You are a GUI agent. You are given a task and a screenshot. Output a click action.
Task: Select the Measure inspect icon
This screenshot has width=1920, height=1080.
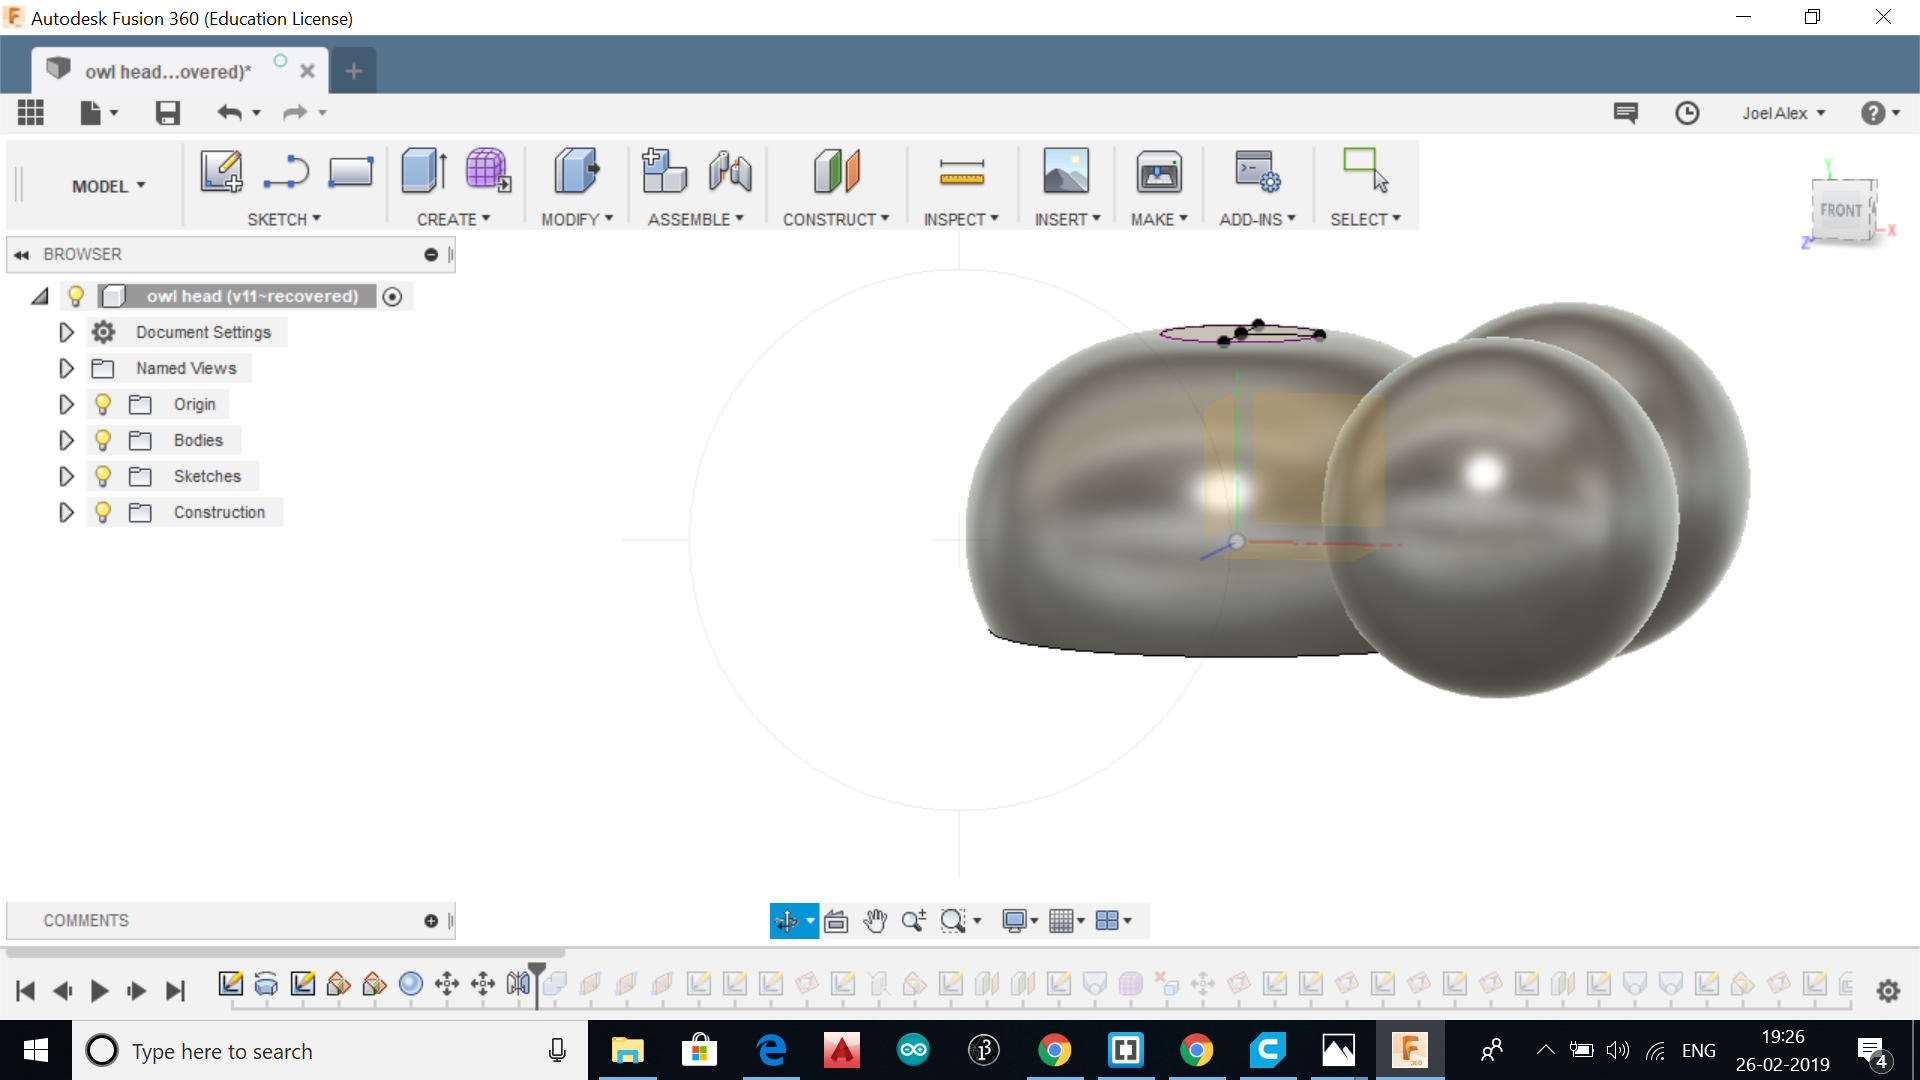pos(961,173)
